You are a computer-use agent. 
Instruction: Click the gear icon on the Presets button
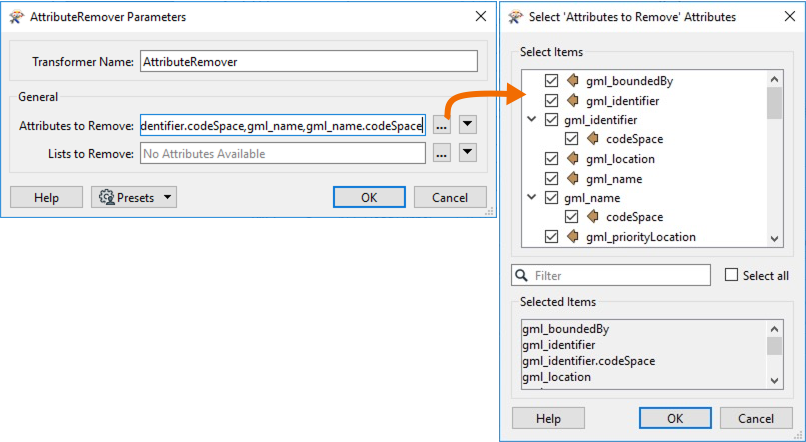106,197
